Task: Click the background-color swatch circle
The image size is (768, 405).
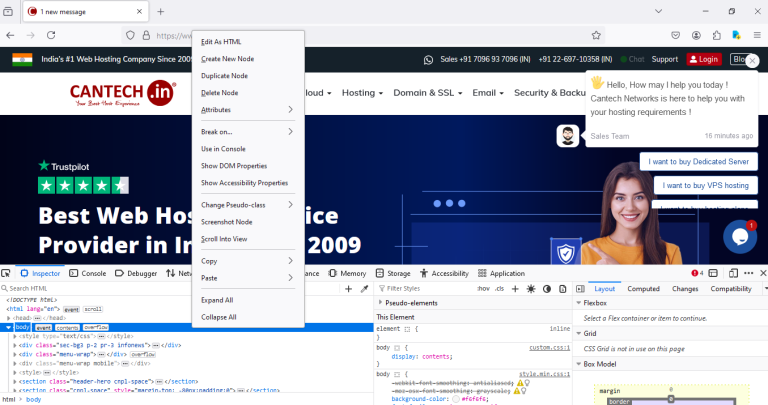Action: click(456, 398)
